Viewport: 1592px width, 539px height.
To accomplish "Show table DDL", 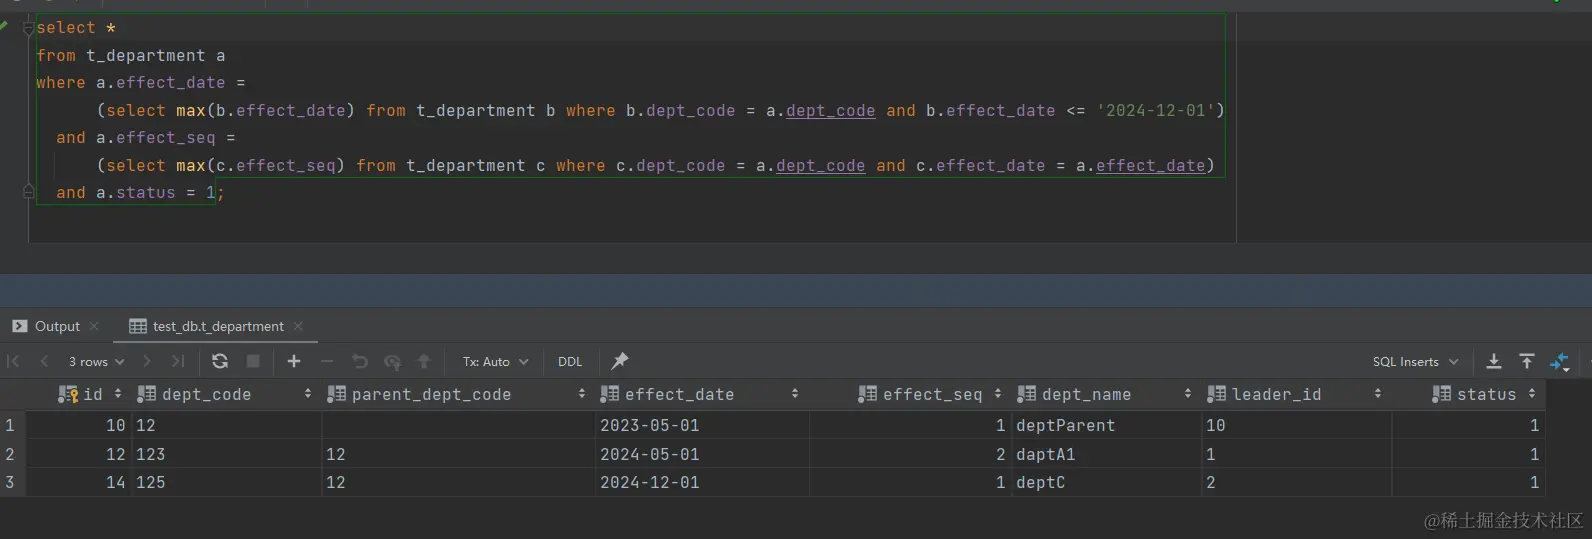I will [570, 362].
